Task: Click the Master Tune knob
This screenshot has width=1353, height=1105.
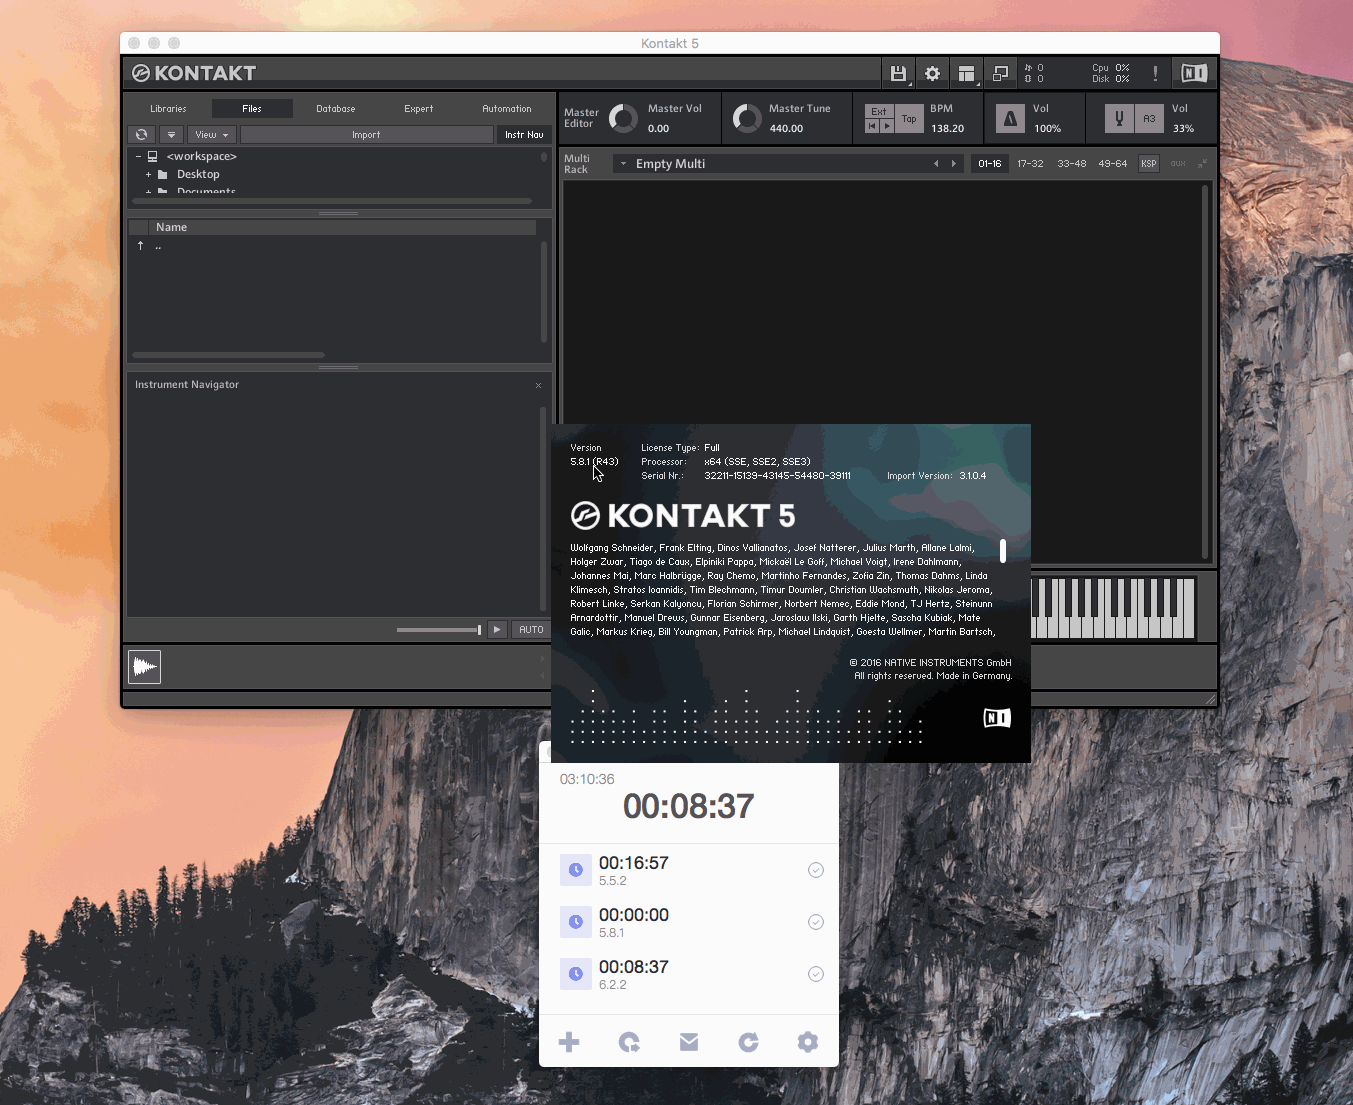Action: [747, 118]
